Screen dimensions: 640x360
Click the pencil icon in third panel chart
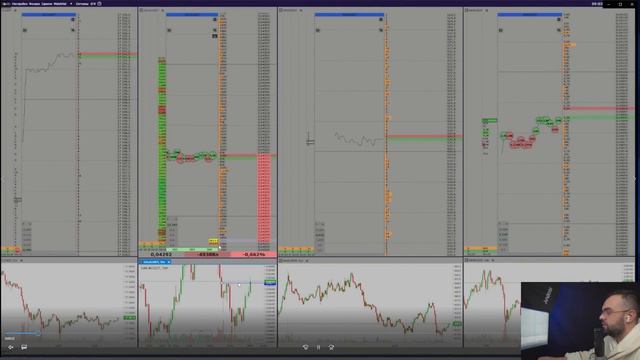tap(381, 30)
